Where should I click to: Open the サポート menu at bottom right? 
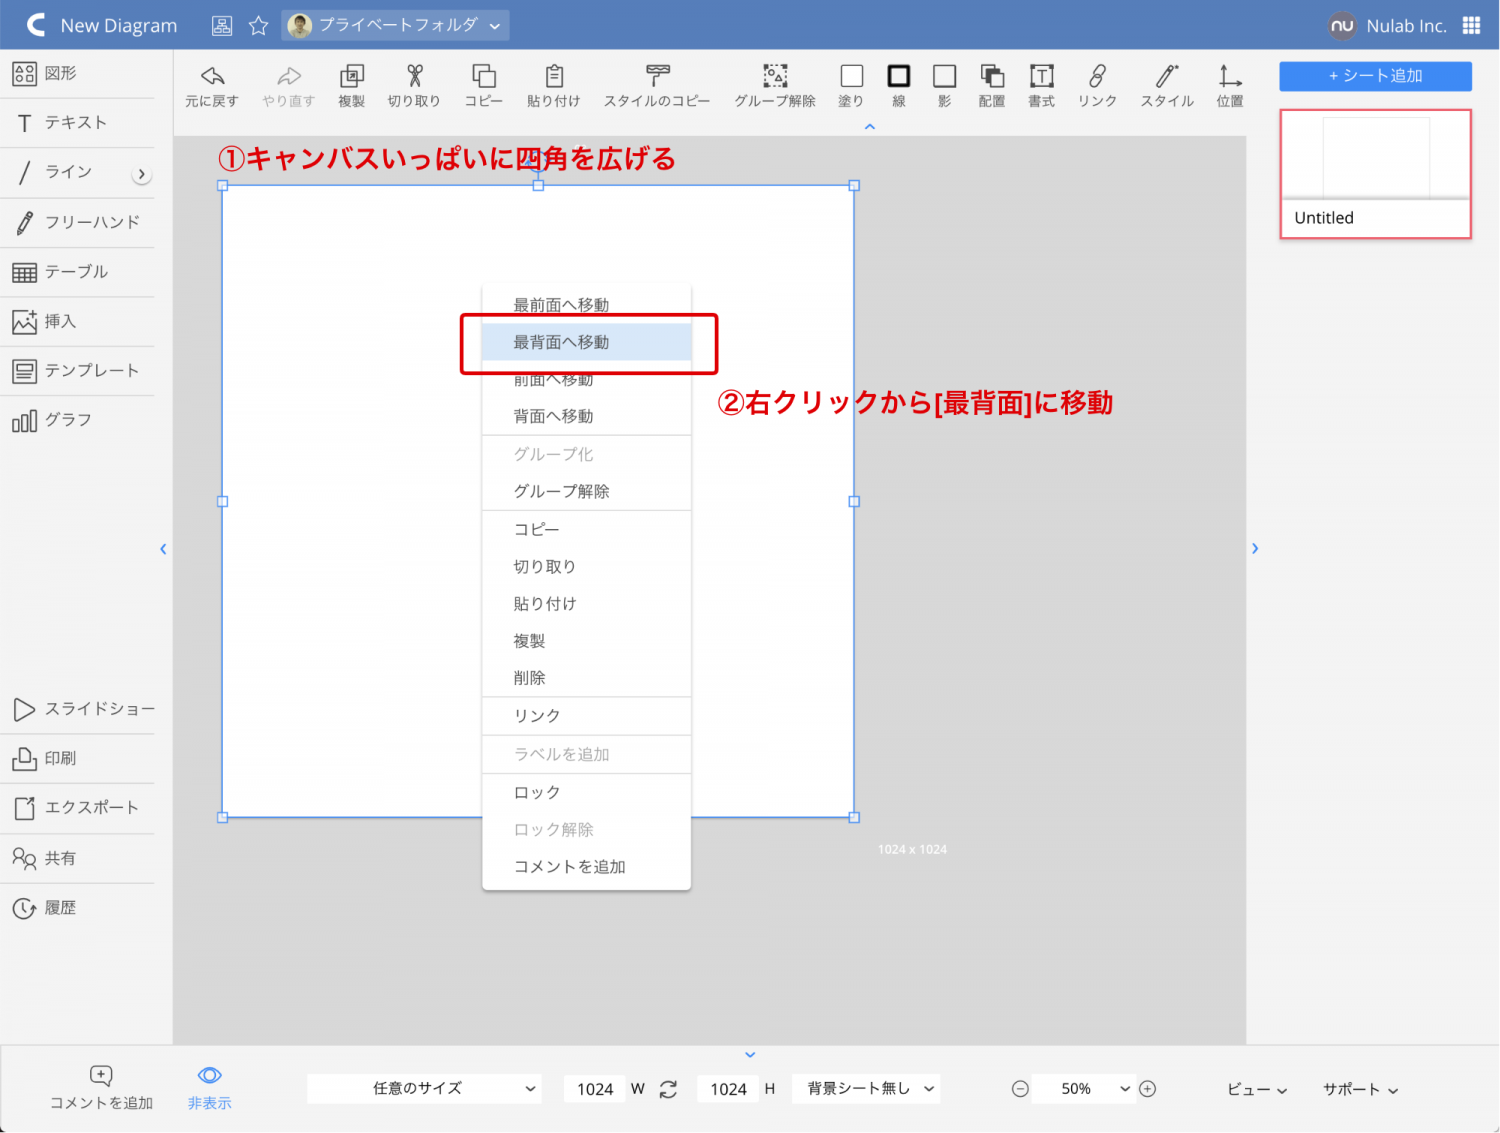tap(1360, 1089)
